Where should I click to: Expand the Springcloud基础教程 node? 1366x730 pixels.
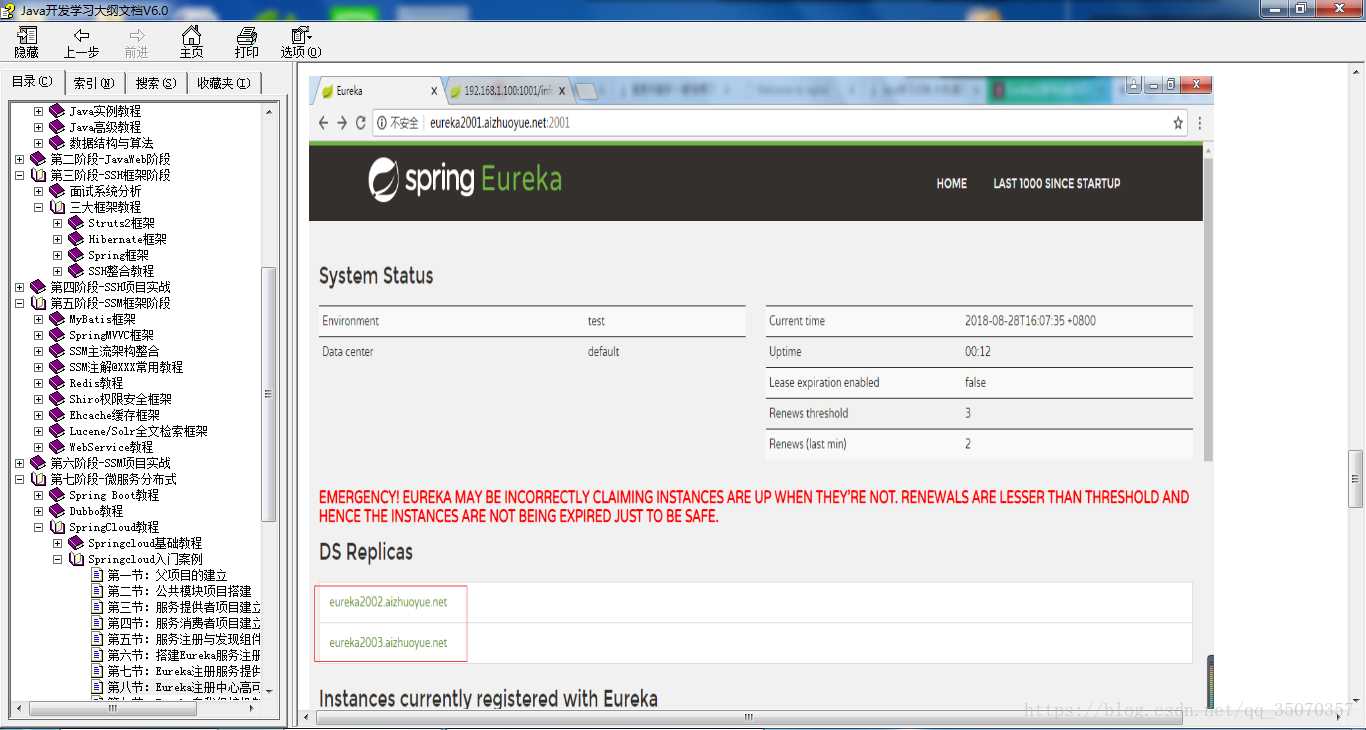point(57,543)
